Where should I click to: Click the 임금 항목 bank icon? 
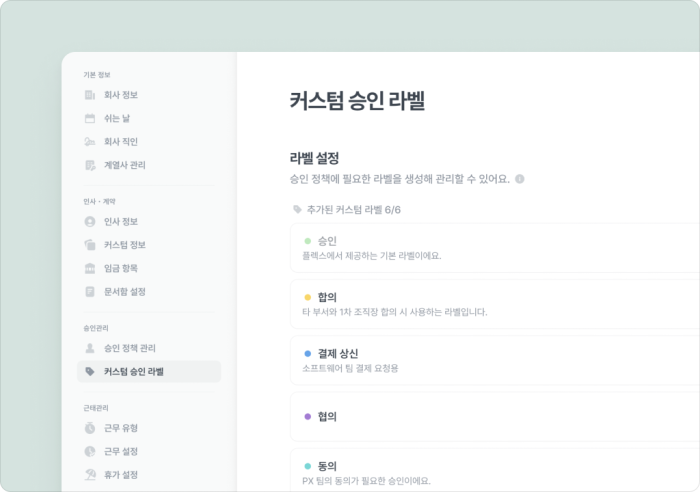(90, 268)
